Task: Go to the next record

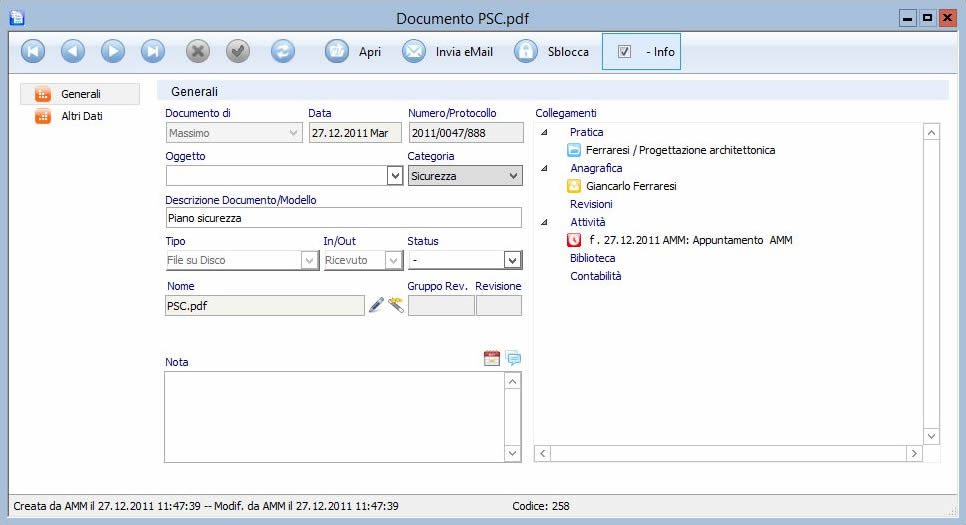Action: coord(113,51)
